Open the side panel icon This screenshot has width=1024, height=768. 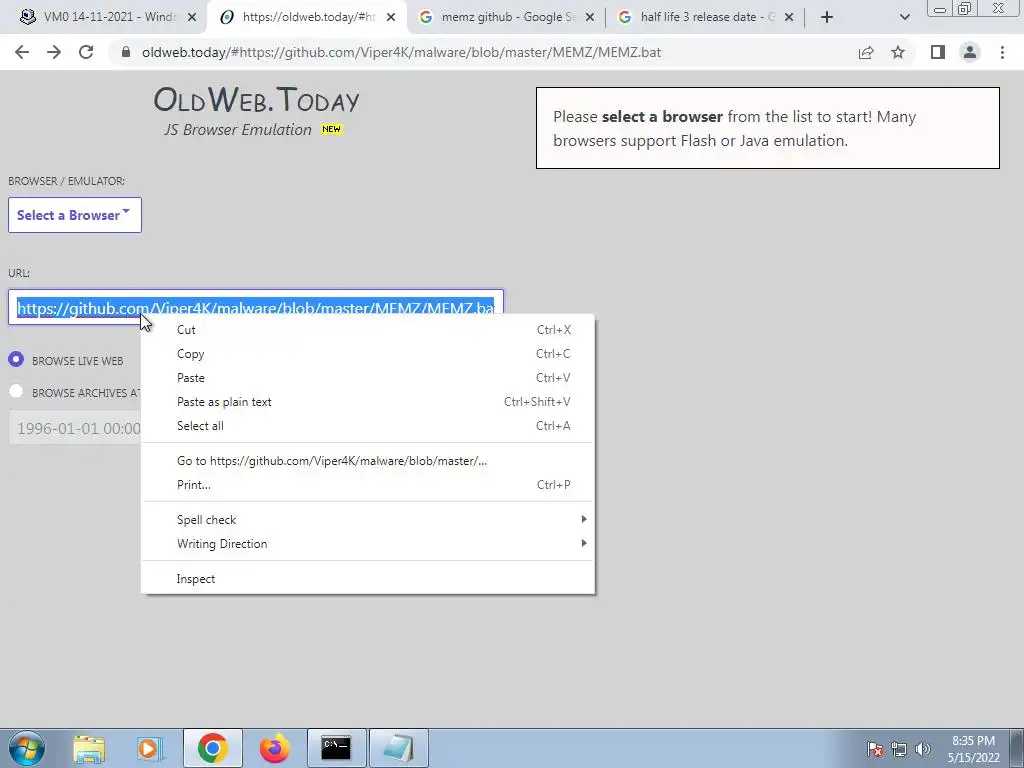point(938,52)
